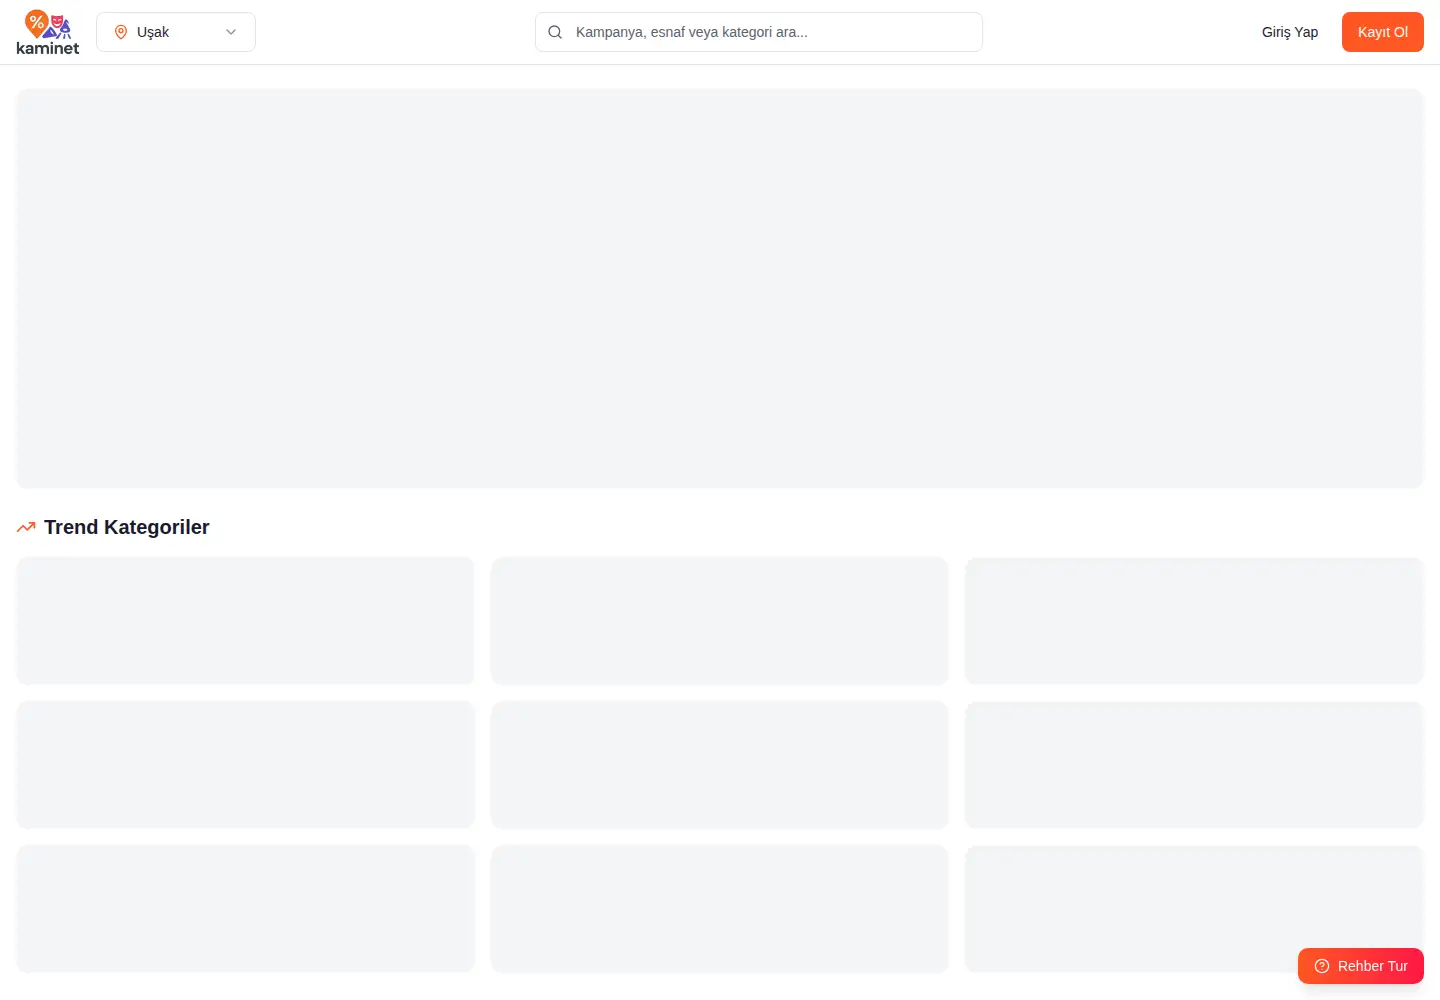This screenshot has height=1000, width=1440.
Task: Click the Trend Kategoriler heading
Action: click(x=127, y=527)
